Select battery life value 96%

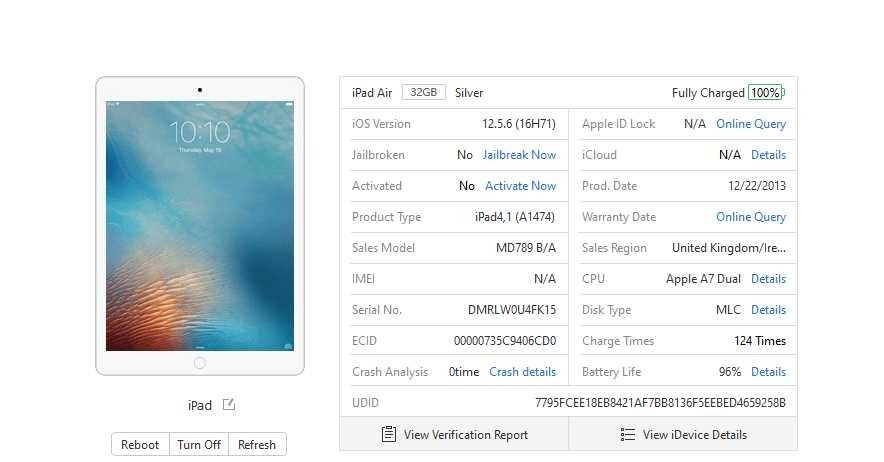[730, 372]
